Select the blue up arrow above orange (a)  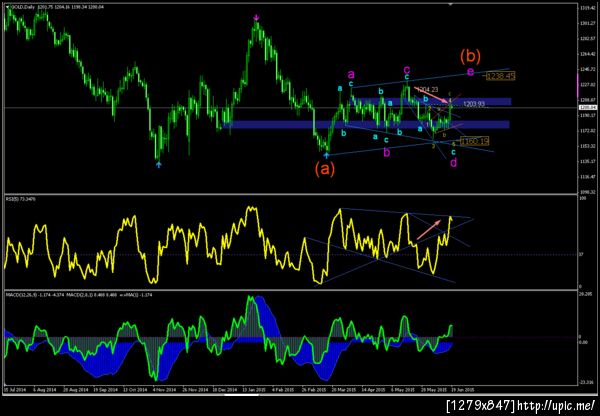(326, 155)
